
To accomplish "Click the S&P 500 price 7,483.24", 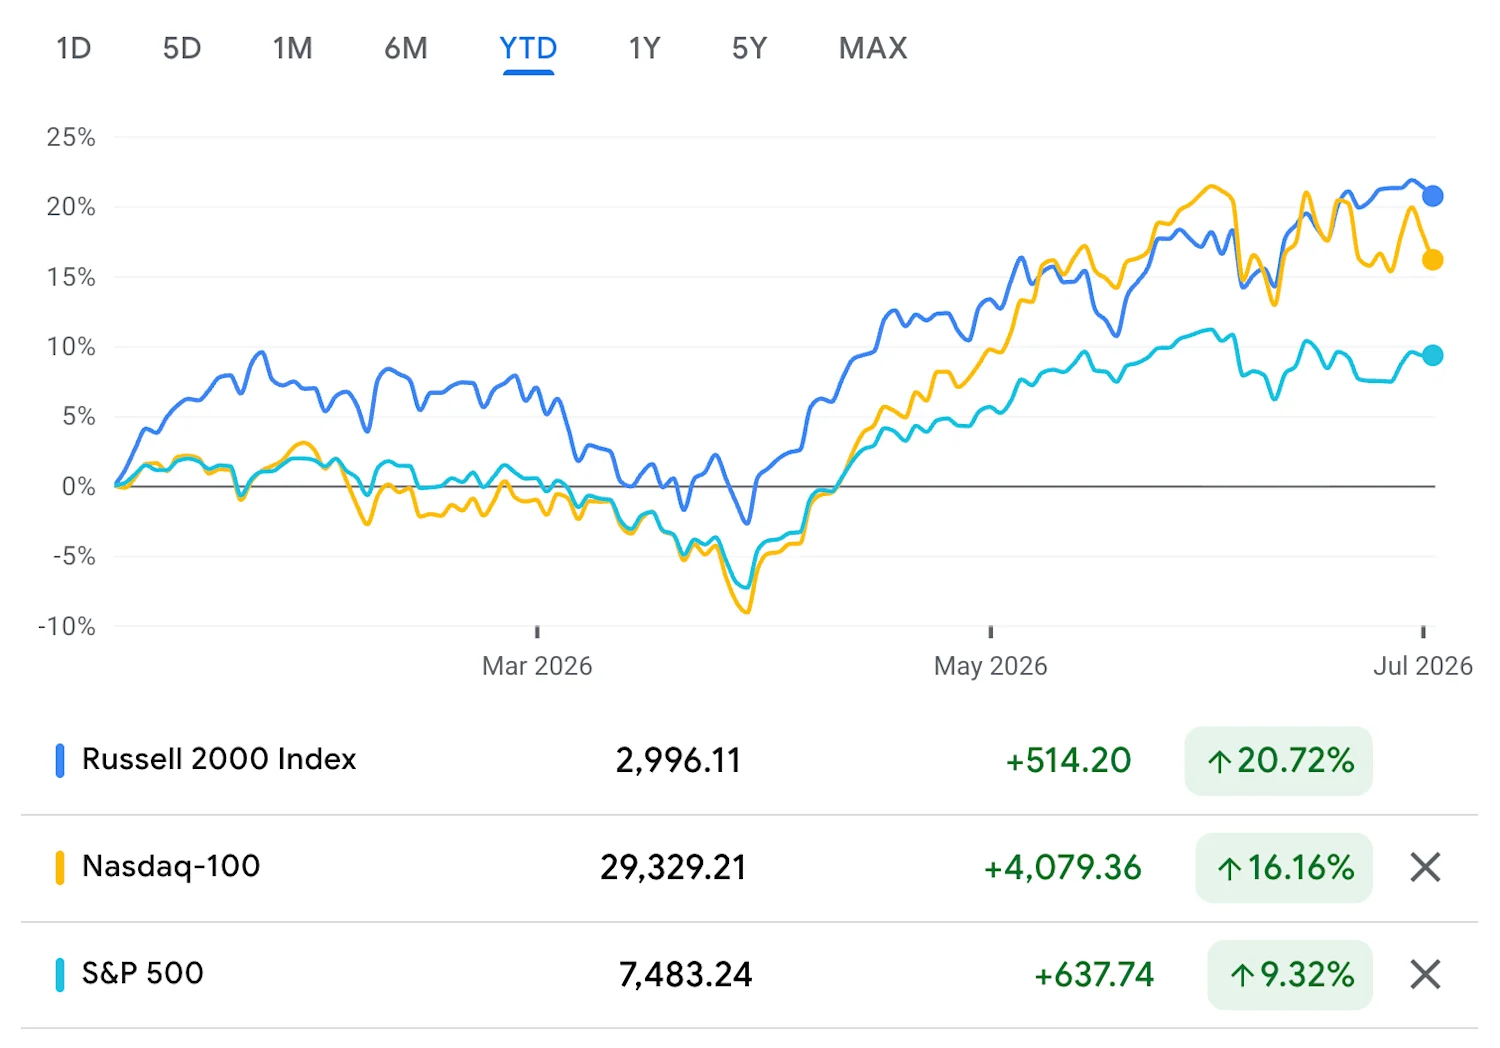I will coord(685,974).
